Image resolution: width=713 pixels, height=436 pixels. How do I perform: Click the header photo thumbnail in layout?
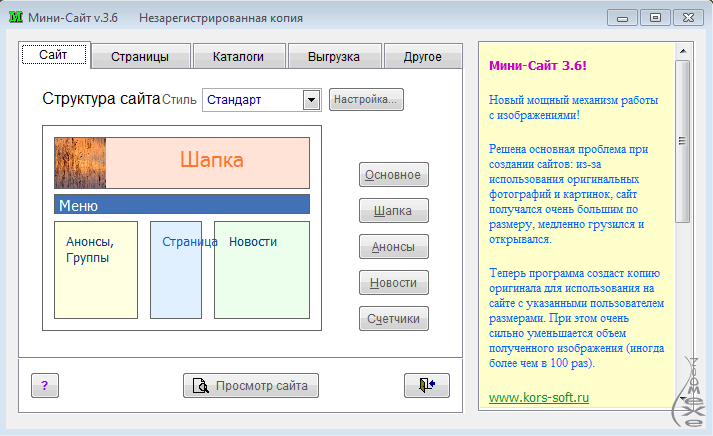coord(80,162)
